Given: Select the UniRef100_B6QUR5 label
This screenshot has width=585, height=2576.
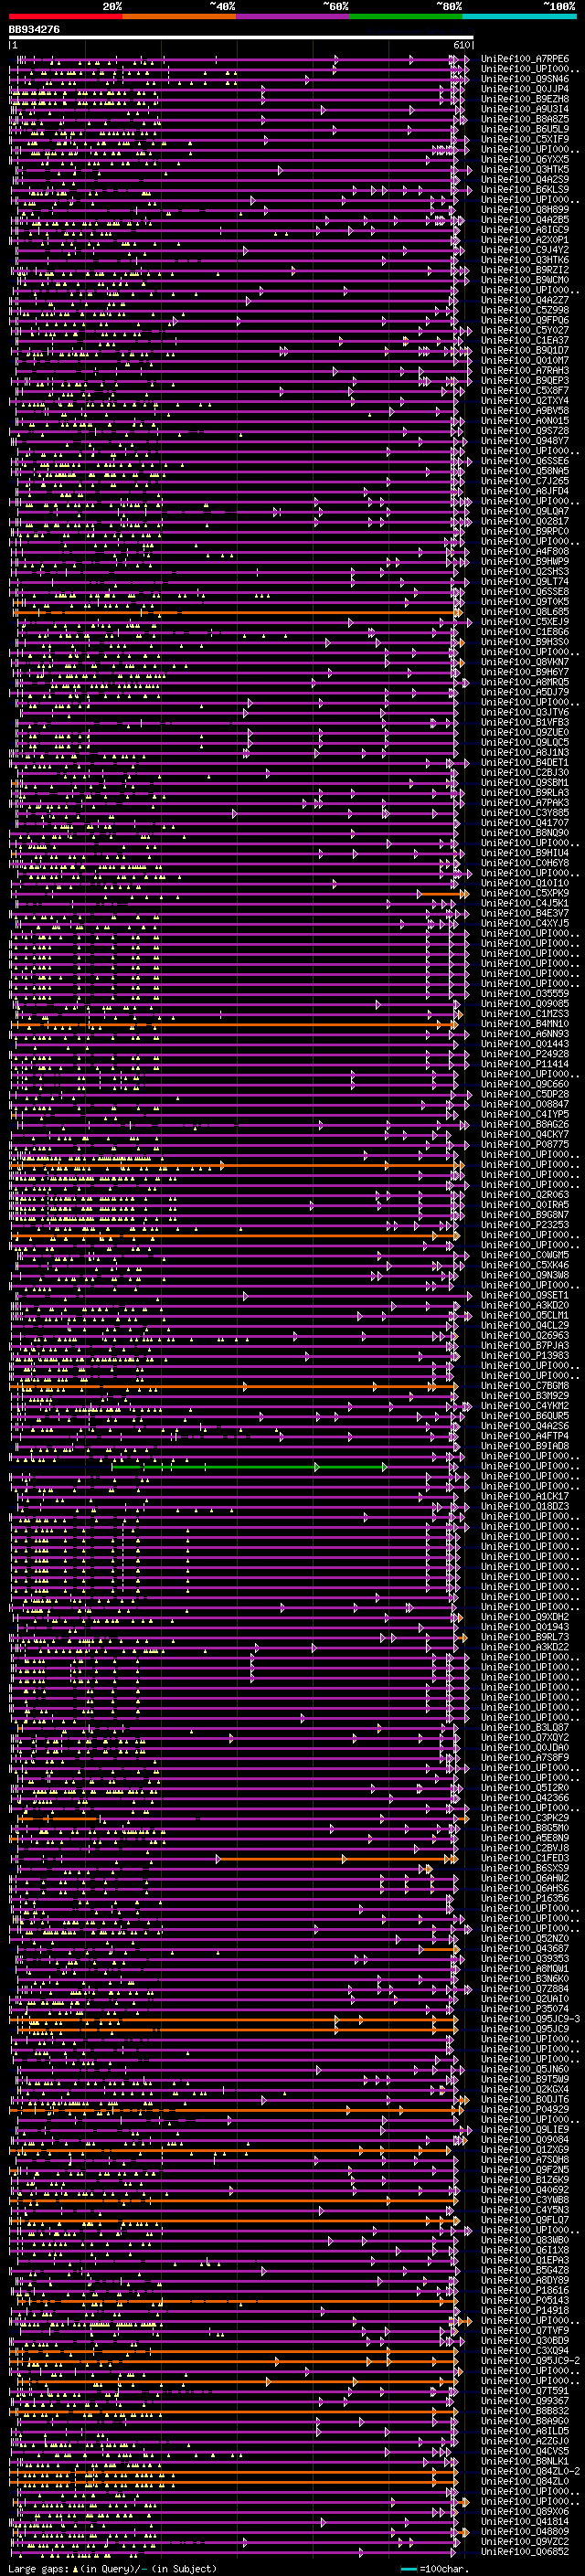Looking at the screenshot, I should coord(525,1416).
